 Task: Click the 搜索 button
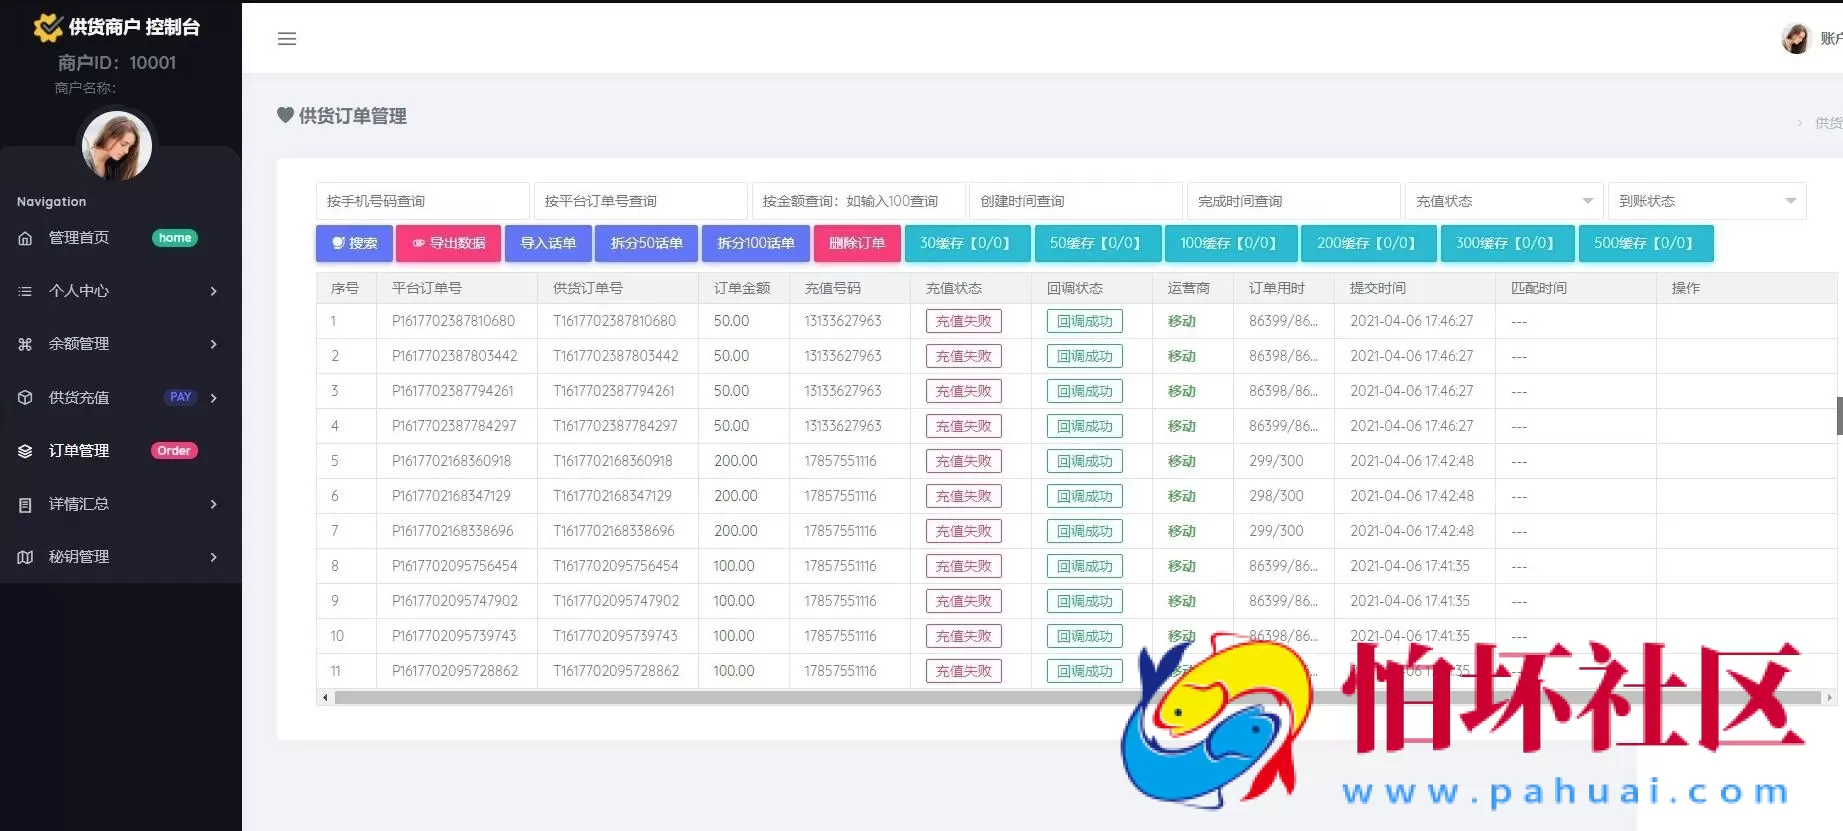point(354,243)
